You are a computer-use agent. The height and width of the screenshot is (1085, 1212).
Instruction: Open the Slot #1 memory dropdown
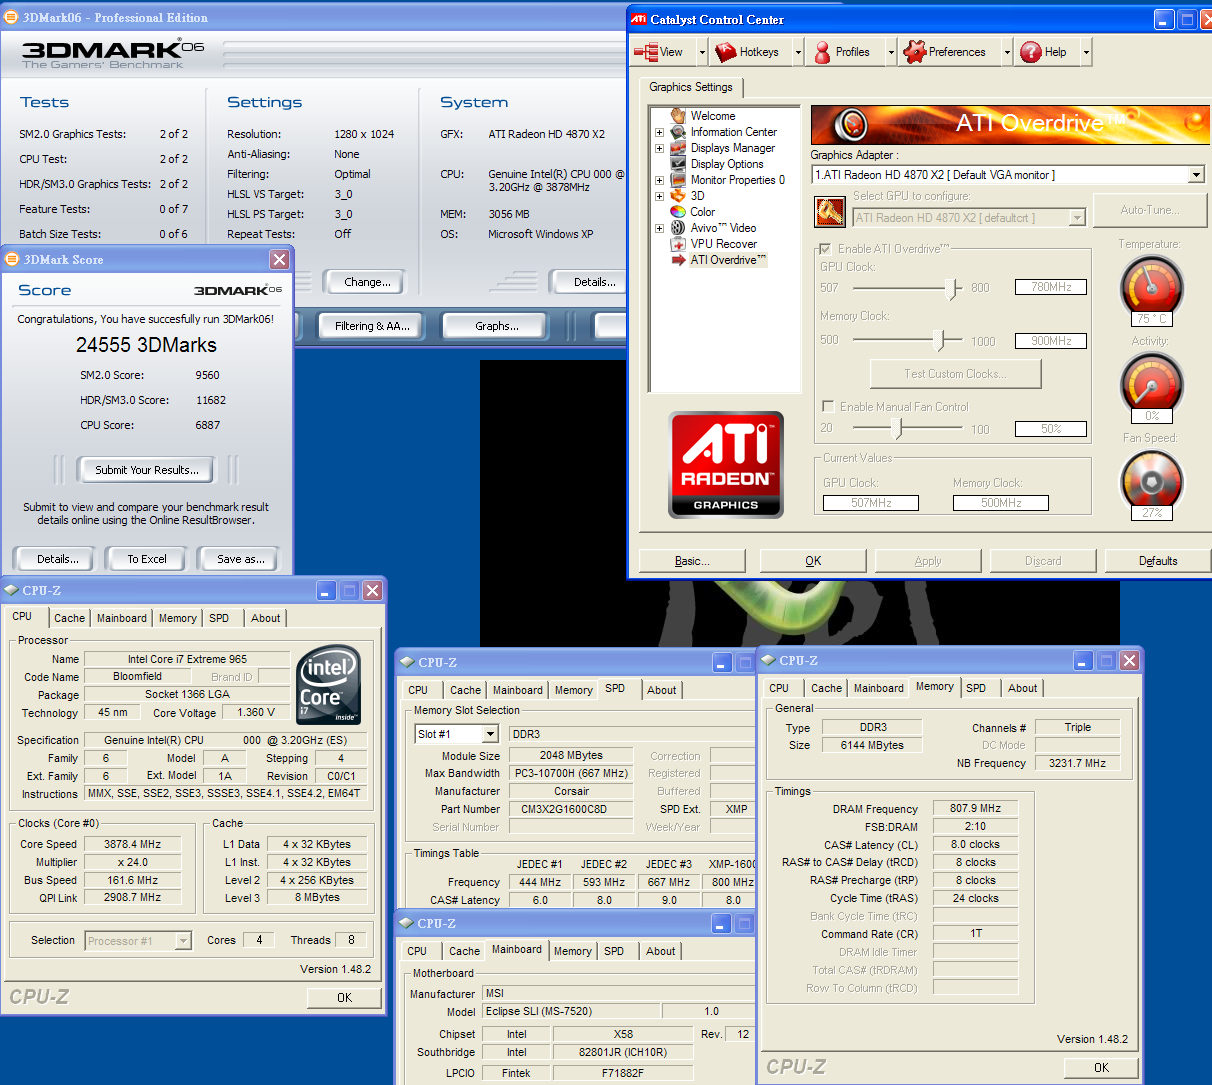tap(490, 734)
